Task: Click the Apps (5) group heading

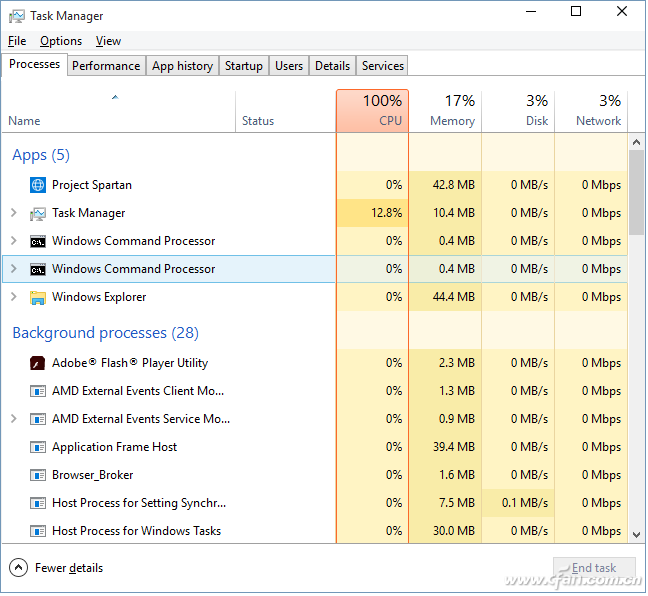Action: coord(41,156)
